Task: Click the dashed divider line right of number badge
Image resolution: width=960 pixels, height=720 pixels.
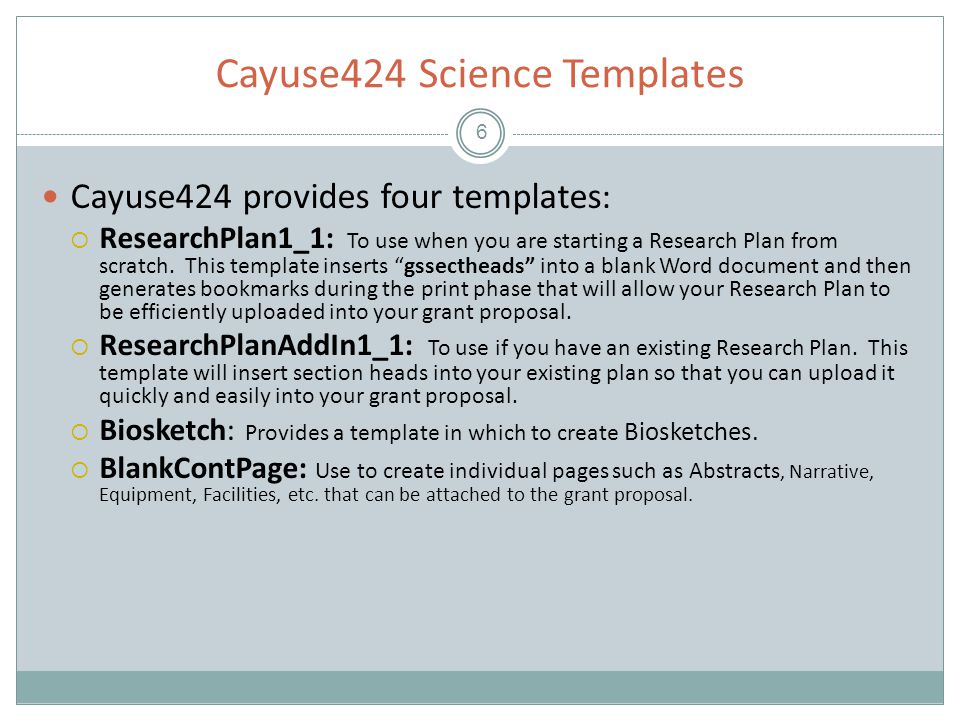Action: tap(727, 134)
